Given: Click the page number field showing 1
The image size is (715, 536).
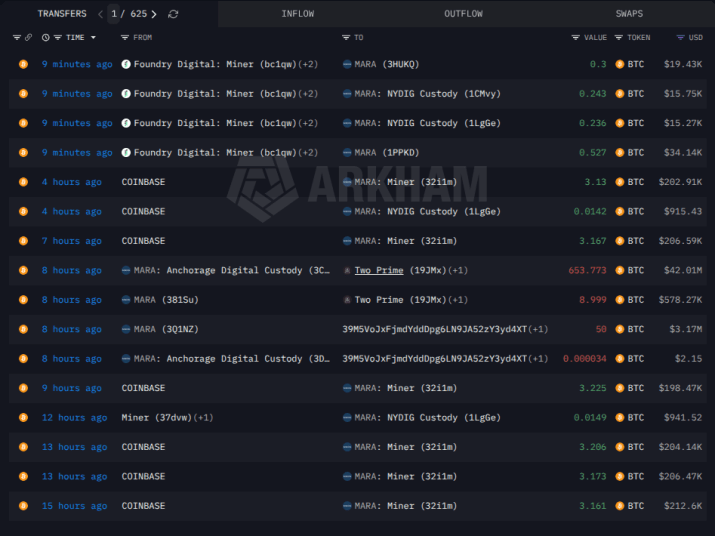Looking at the screenshot, I should (115, 14).
